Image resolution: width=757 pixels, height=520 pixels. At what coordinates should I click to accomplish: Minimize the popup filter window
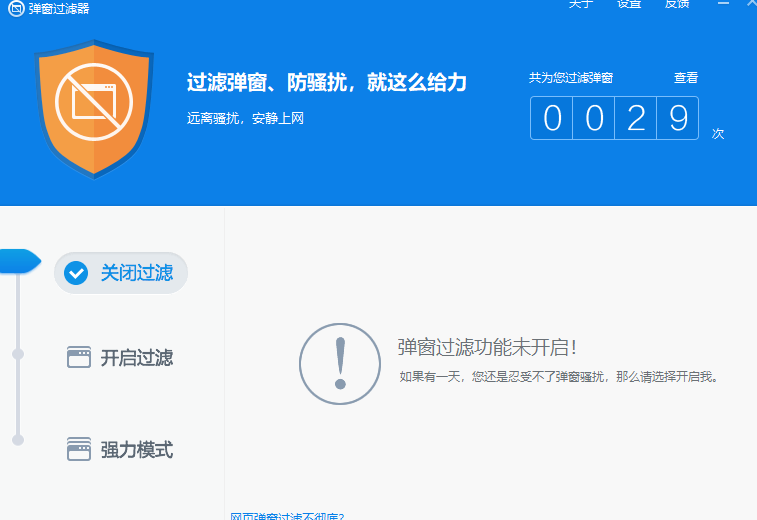tap(723, 4)
